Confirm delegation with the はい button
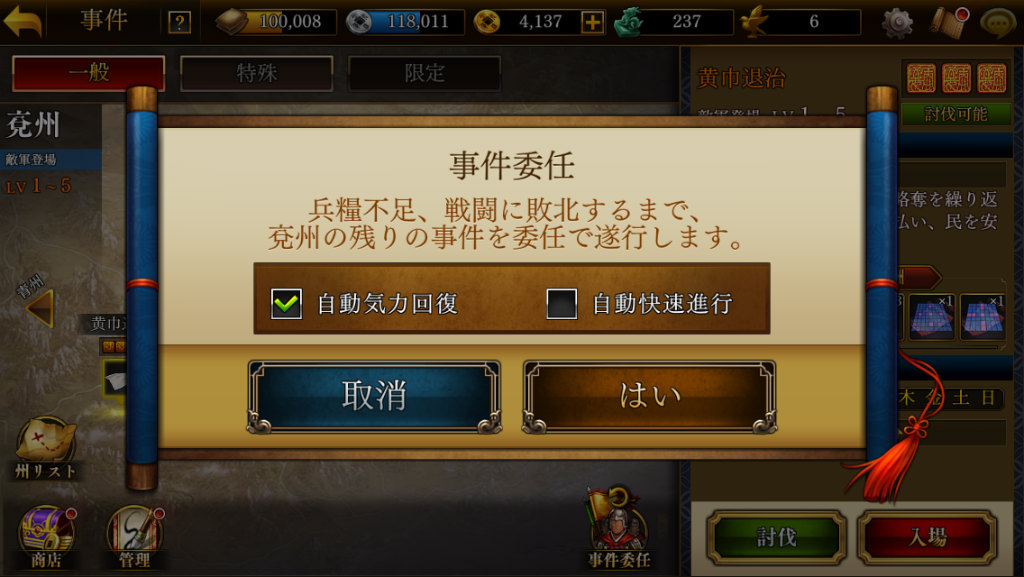 [x=650, y=396]
